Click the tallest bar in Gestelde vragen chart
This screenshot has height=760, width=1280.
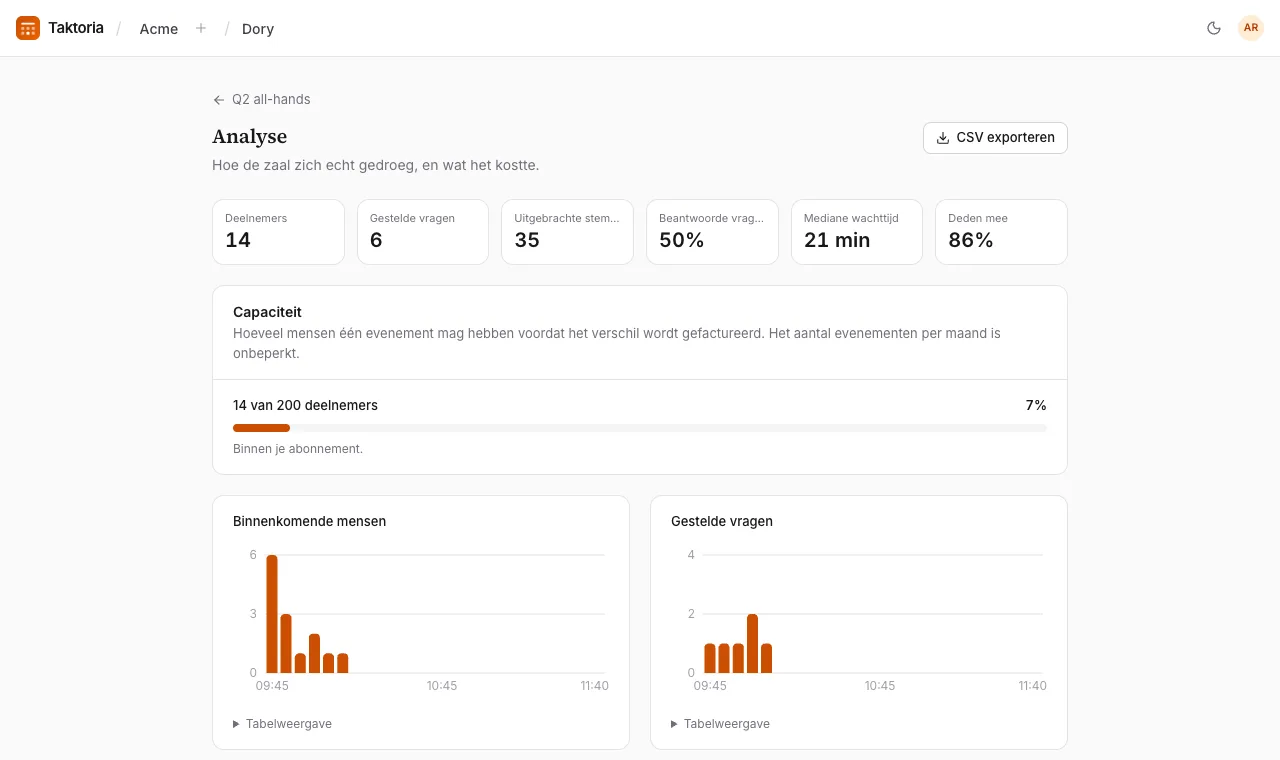(x=752, y=643)
